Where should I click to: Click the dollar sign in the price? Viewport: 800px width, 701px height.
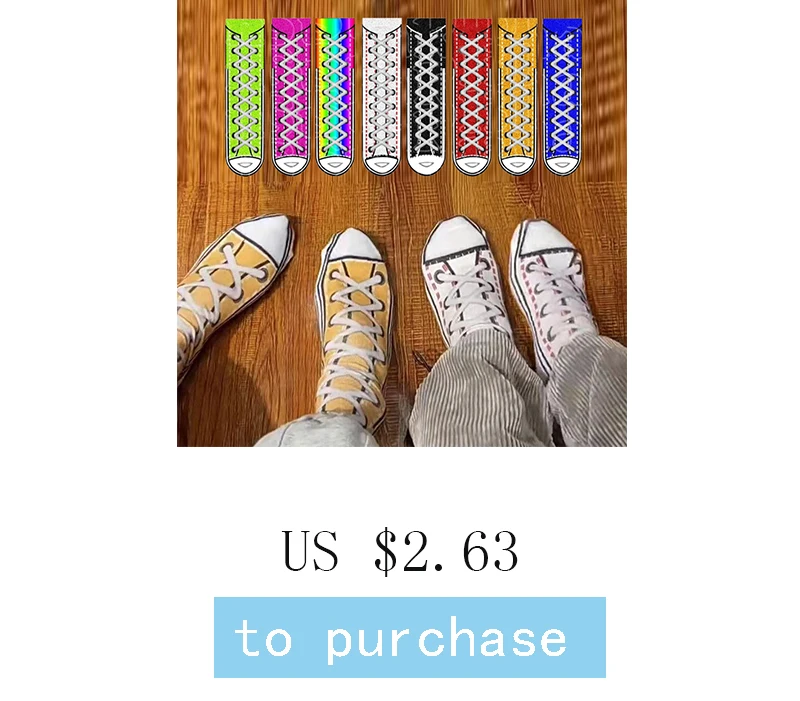click(386, 552)
